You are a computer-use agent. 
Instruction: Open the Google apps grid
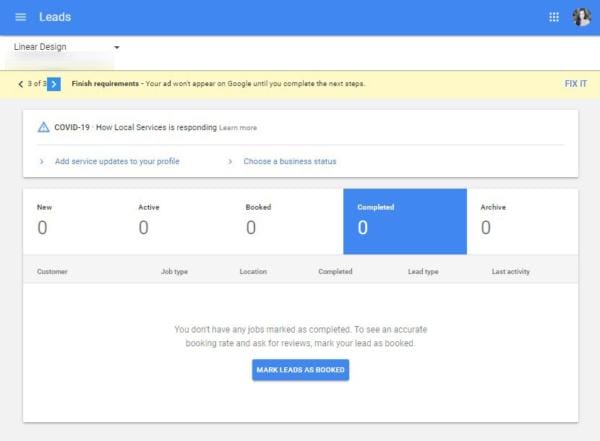click(x=554, y=17)
